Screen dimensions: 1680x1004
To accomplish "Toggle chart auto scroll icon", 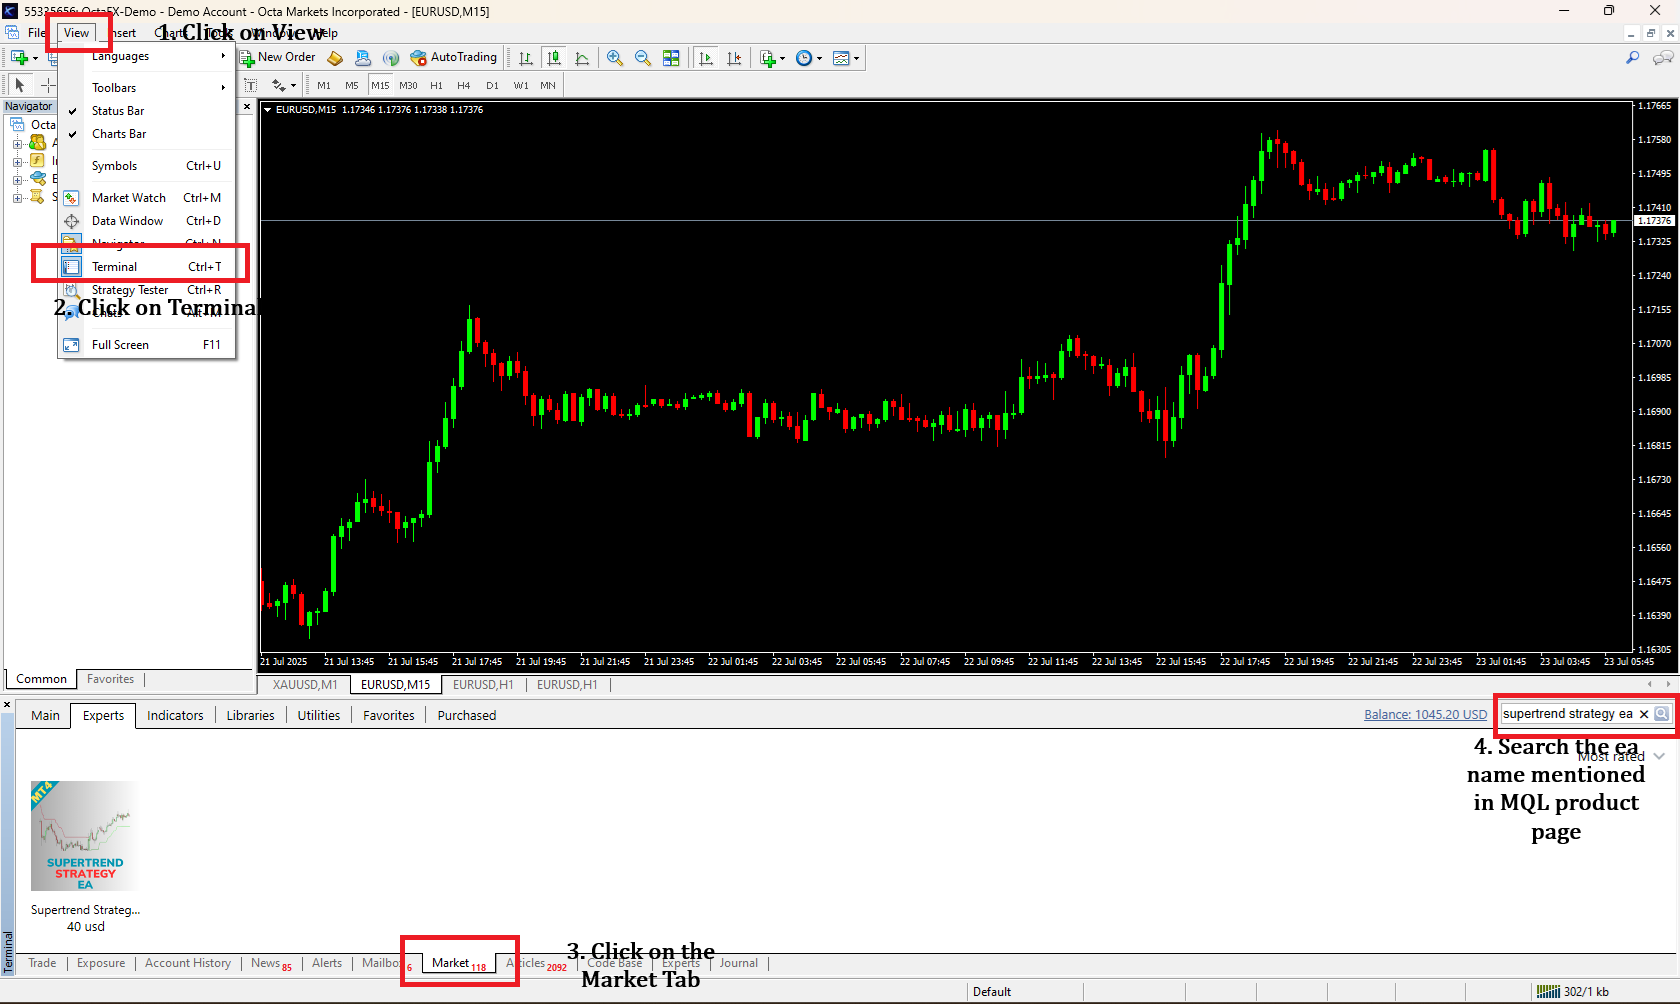I will pyautogui.click(x=706, y=58).
